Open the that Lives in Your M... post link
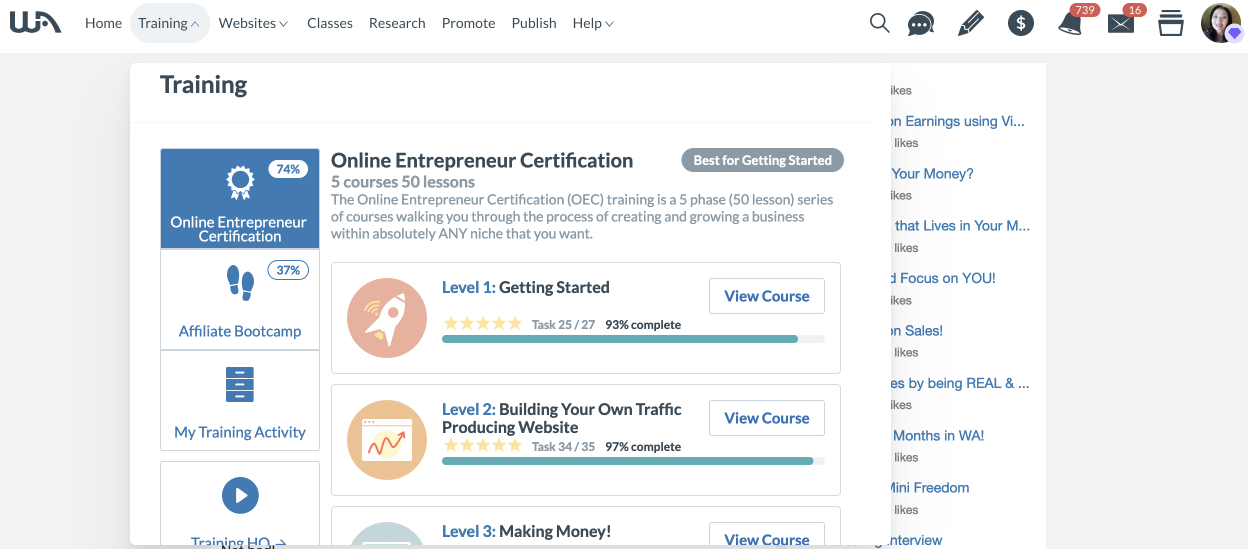The width and height of the screenshot is (1248, 549). coord(961,225)
